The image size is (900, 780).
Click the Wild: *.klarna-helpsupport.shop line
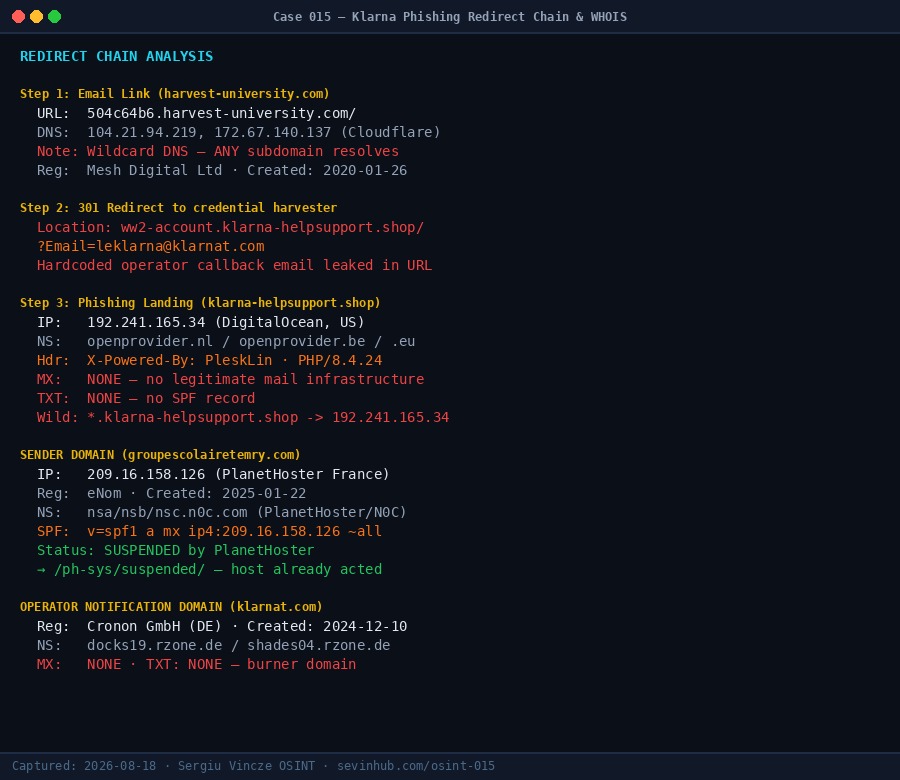pyautogui.click(x=243, y=417)
